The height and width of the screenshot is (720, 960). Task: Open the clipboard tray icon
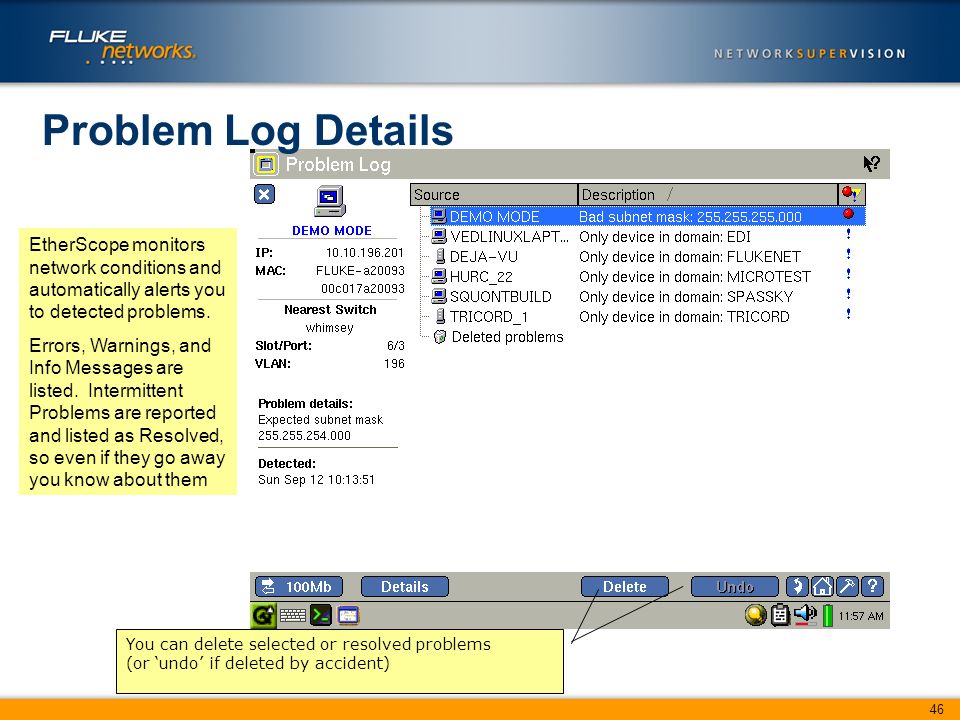tap(780, 615)
